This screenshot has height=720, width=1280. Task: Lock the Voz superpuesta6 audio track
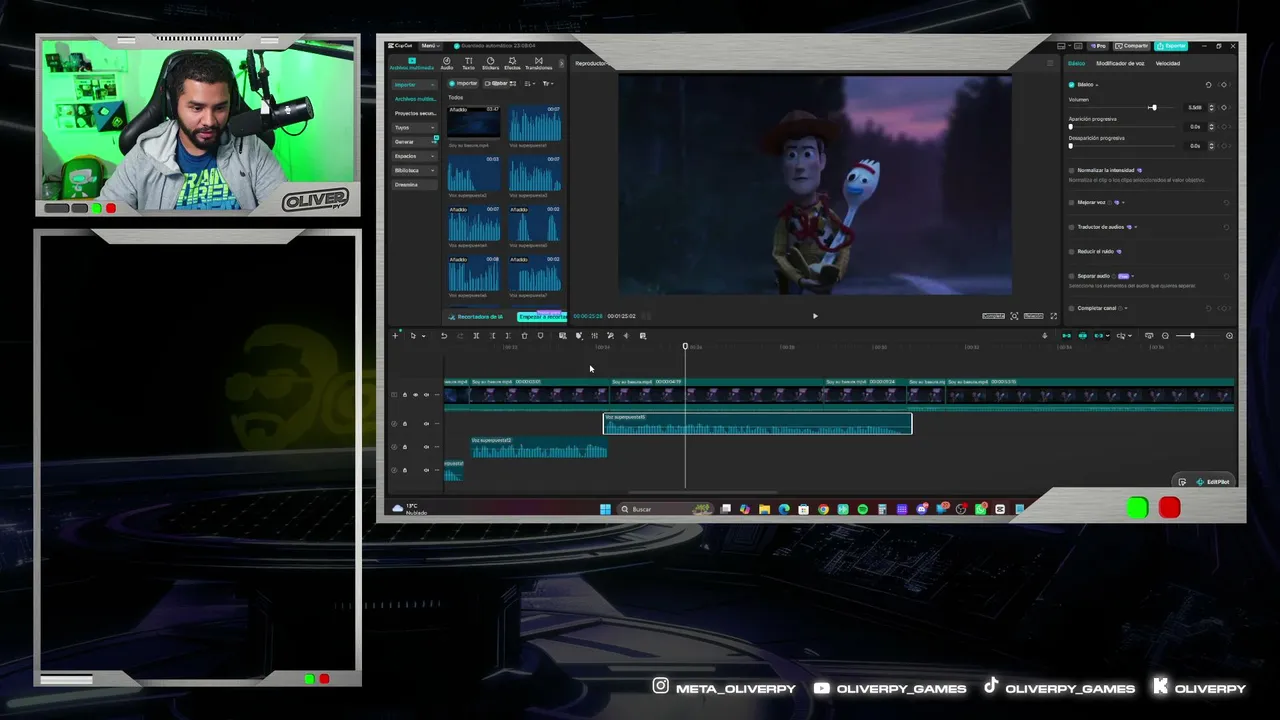pyautogui.click(x=405, y=424)
